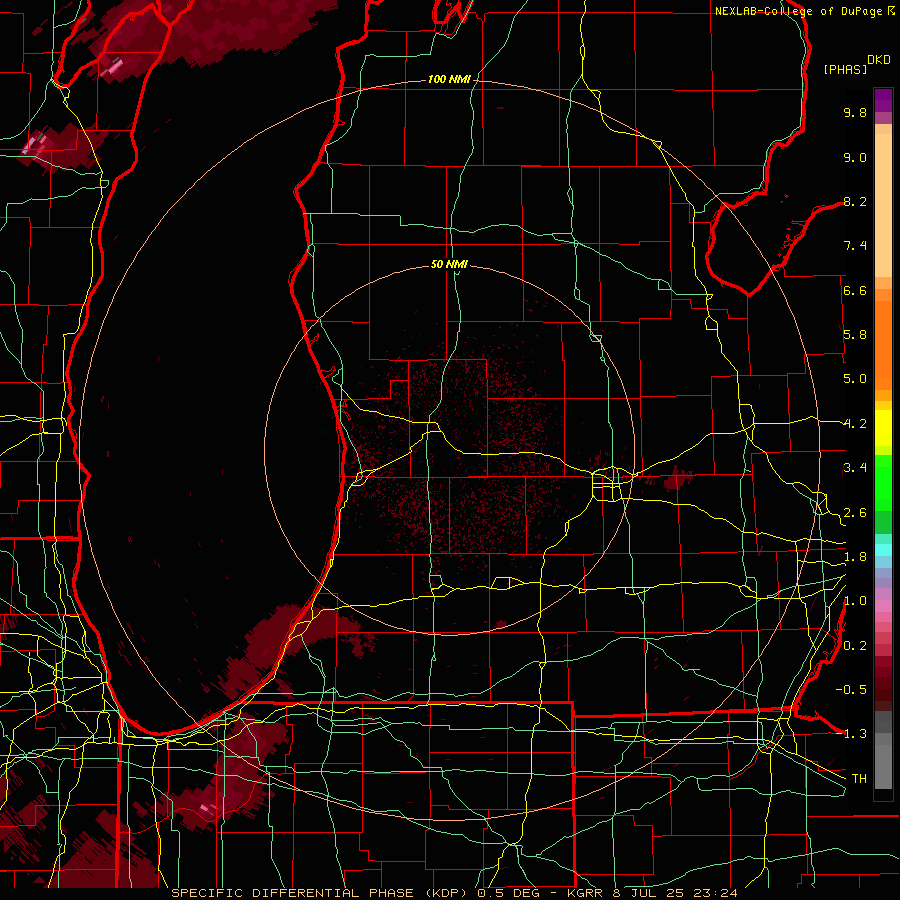900x900 pixels.
Task: Click the 'TH' threshold label
Action: click(x=859, y=779)
